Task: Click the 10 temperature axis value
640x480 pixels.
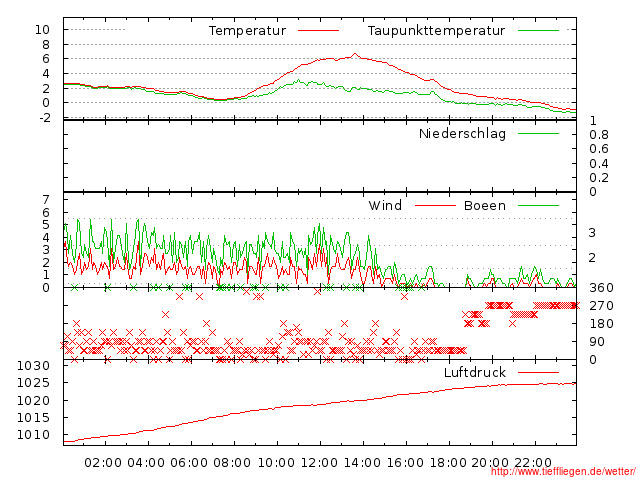Action: point(42,29)
